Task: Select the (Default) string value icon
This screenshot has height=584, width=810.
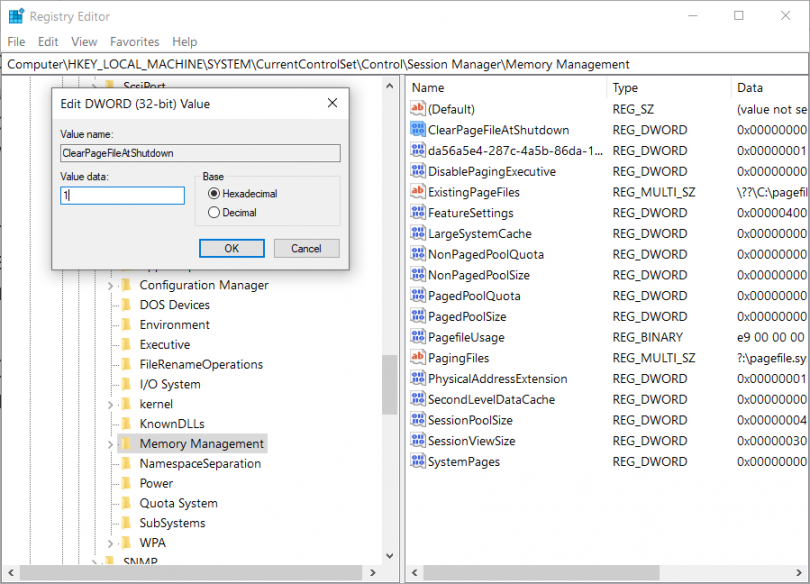Action: tap(418, 108)
